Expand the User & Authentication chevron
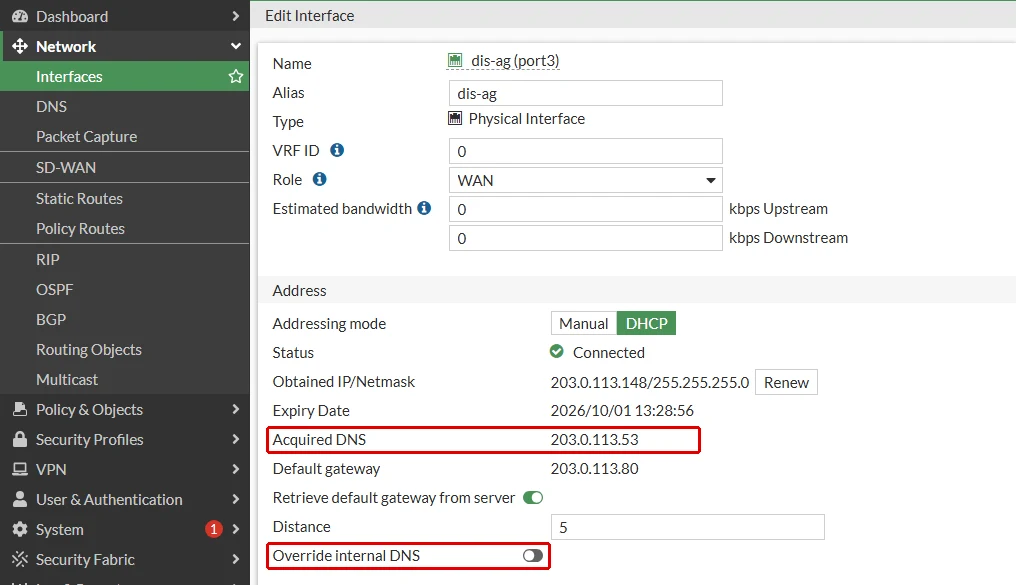This screenshot has height=585, width=1016. pyautogui.click(x=236, y=499)
